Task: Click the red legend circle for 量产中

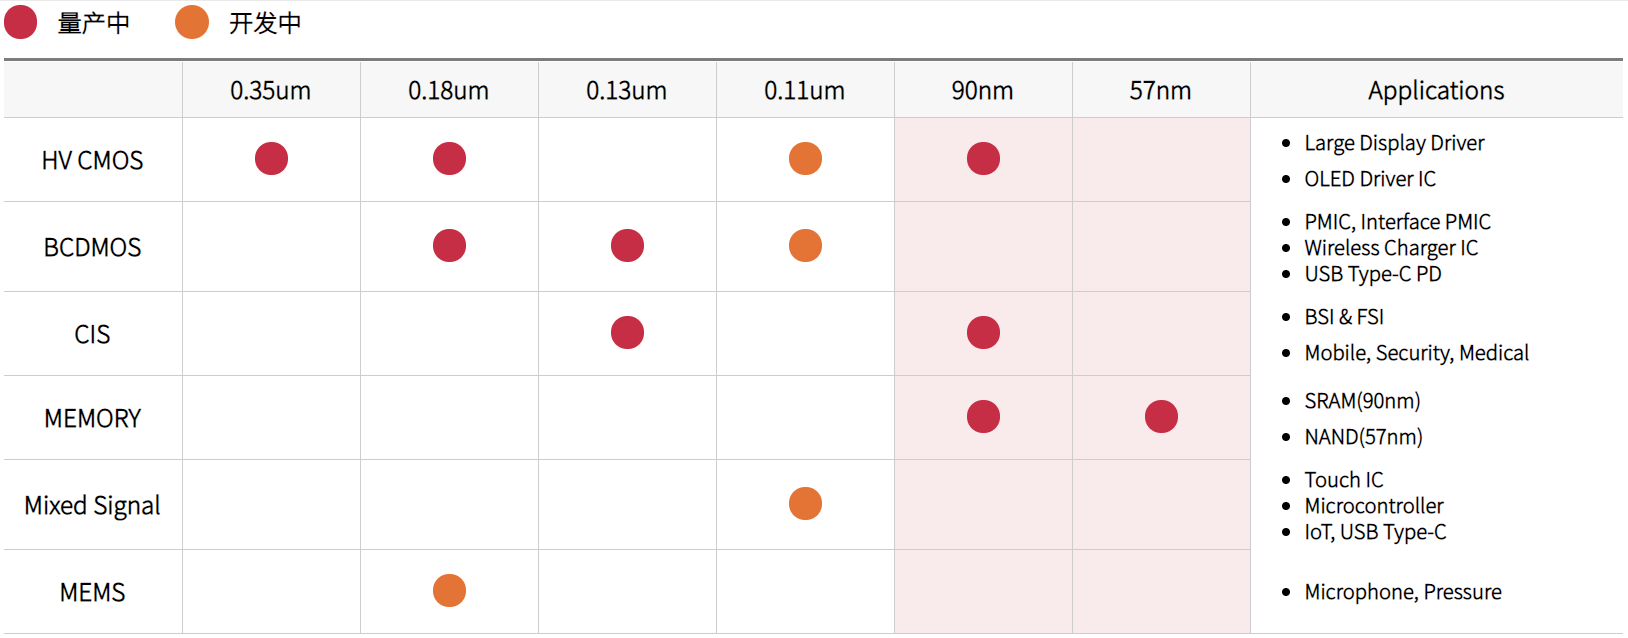Action: pos(21,22)
